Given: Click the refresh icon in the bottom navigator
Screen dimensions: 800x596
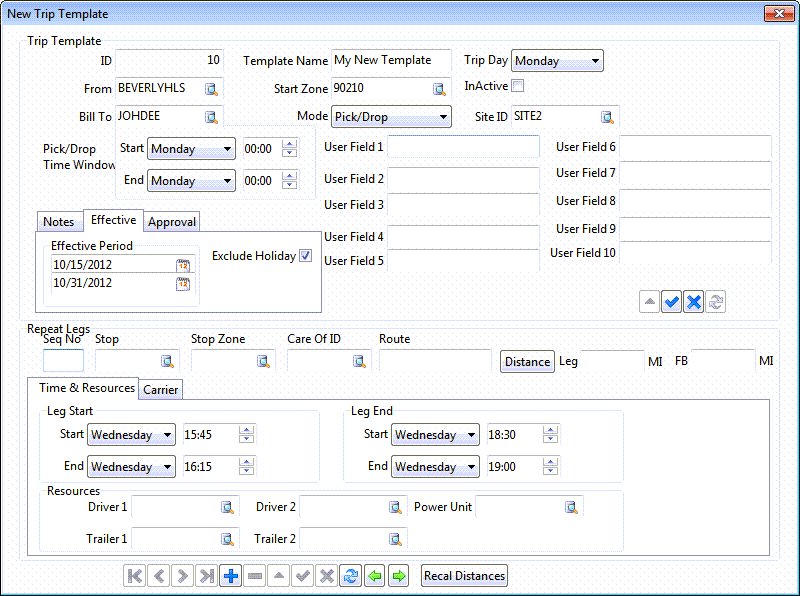Looking at the screenshot, I should [x=350, y=576].
